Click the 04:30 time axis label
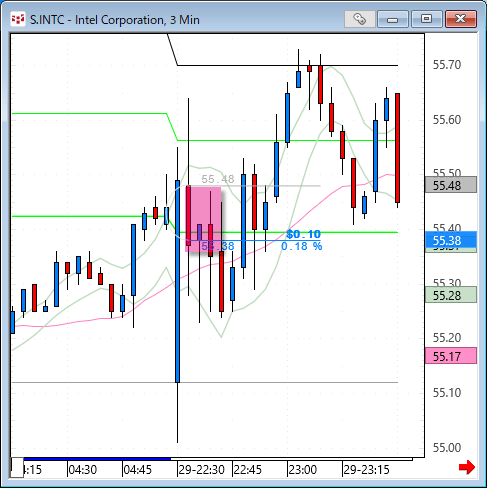Image resolution: width=487 pixels, height=488 pixels. point(83,470)
